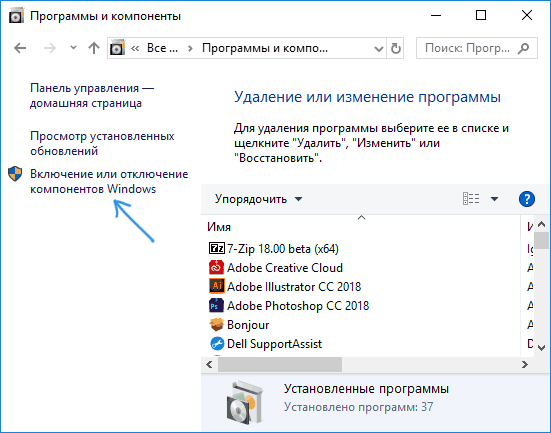The width and height of the screenshot is (551, 433).
Task: Click the Adobe Creative Cloud icon
Action: point(216,267)
